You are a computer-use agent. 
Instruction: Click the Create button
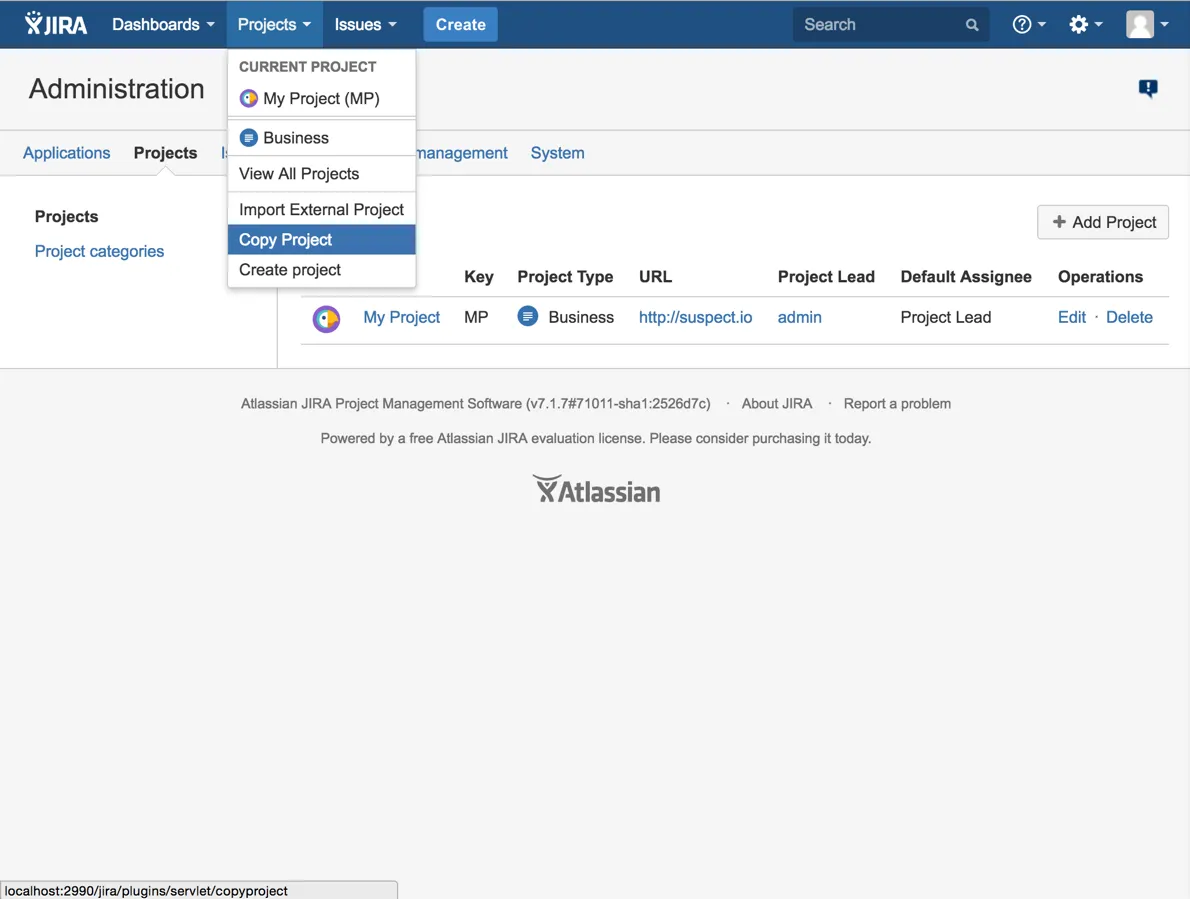460,24
